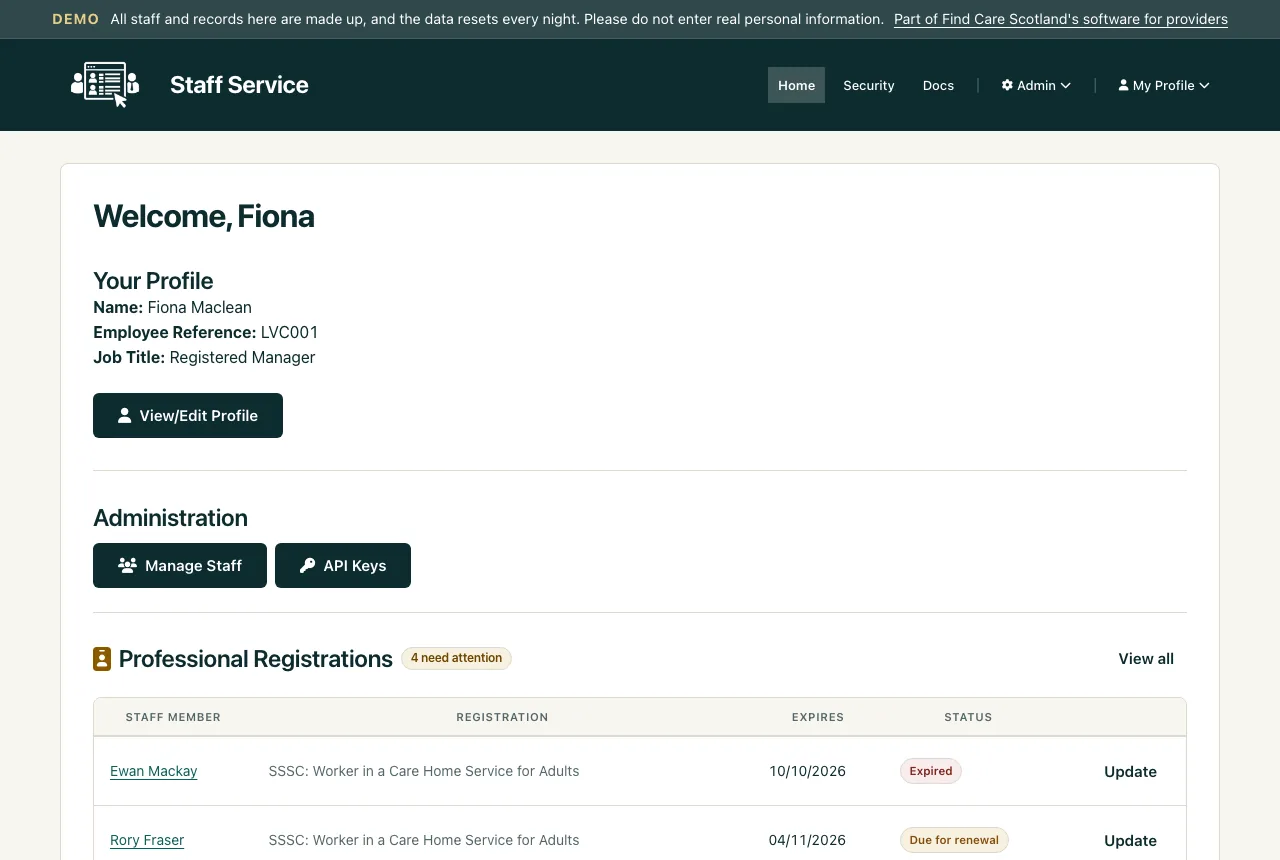Click the STAFF MEMBER column header
Image resolution: width=1280 pixels, height=860 pixels.
click(173, 717)
